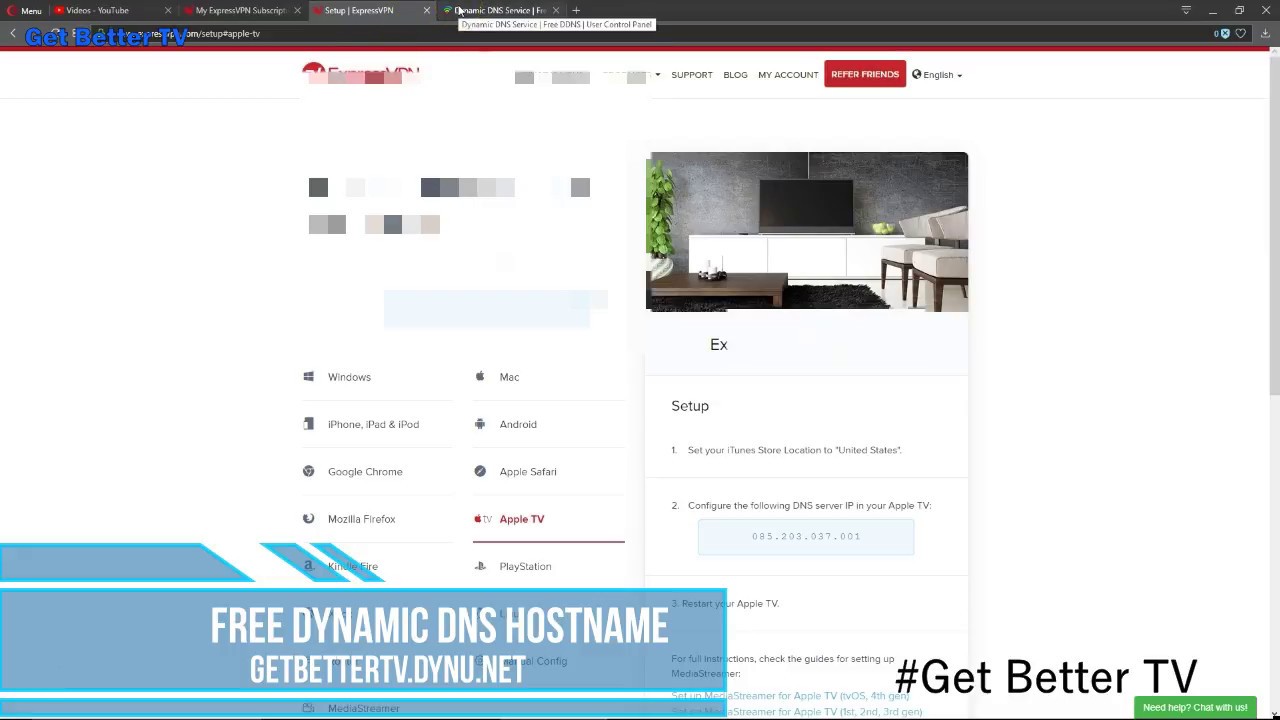The height and width of the screenshot is (720, 1280).
Task: Open the Dynamic DNS Service tab
Action: click(x=500, y=10)
